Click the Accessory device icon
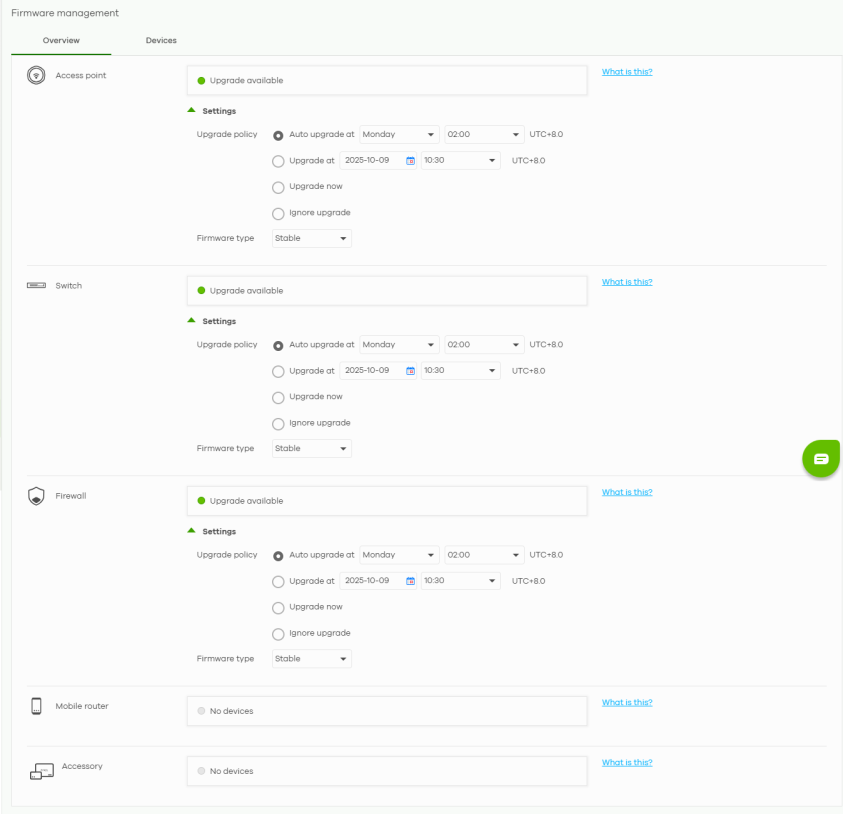This screenshot has height=814, width=843. pyautogui.click(x=41, y=771)
